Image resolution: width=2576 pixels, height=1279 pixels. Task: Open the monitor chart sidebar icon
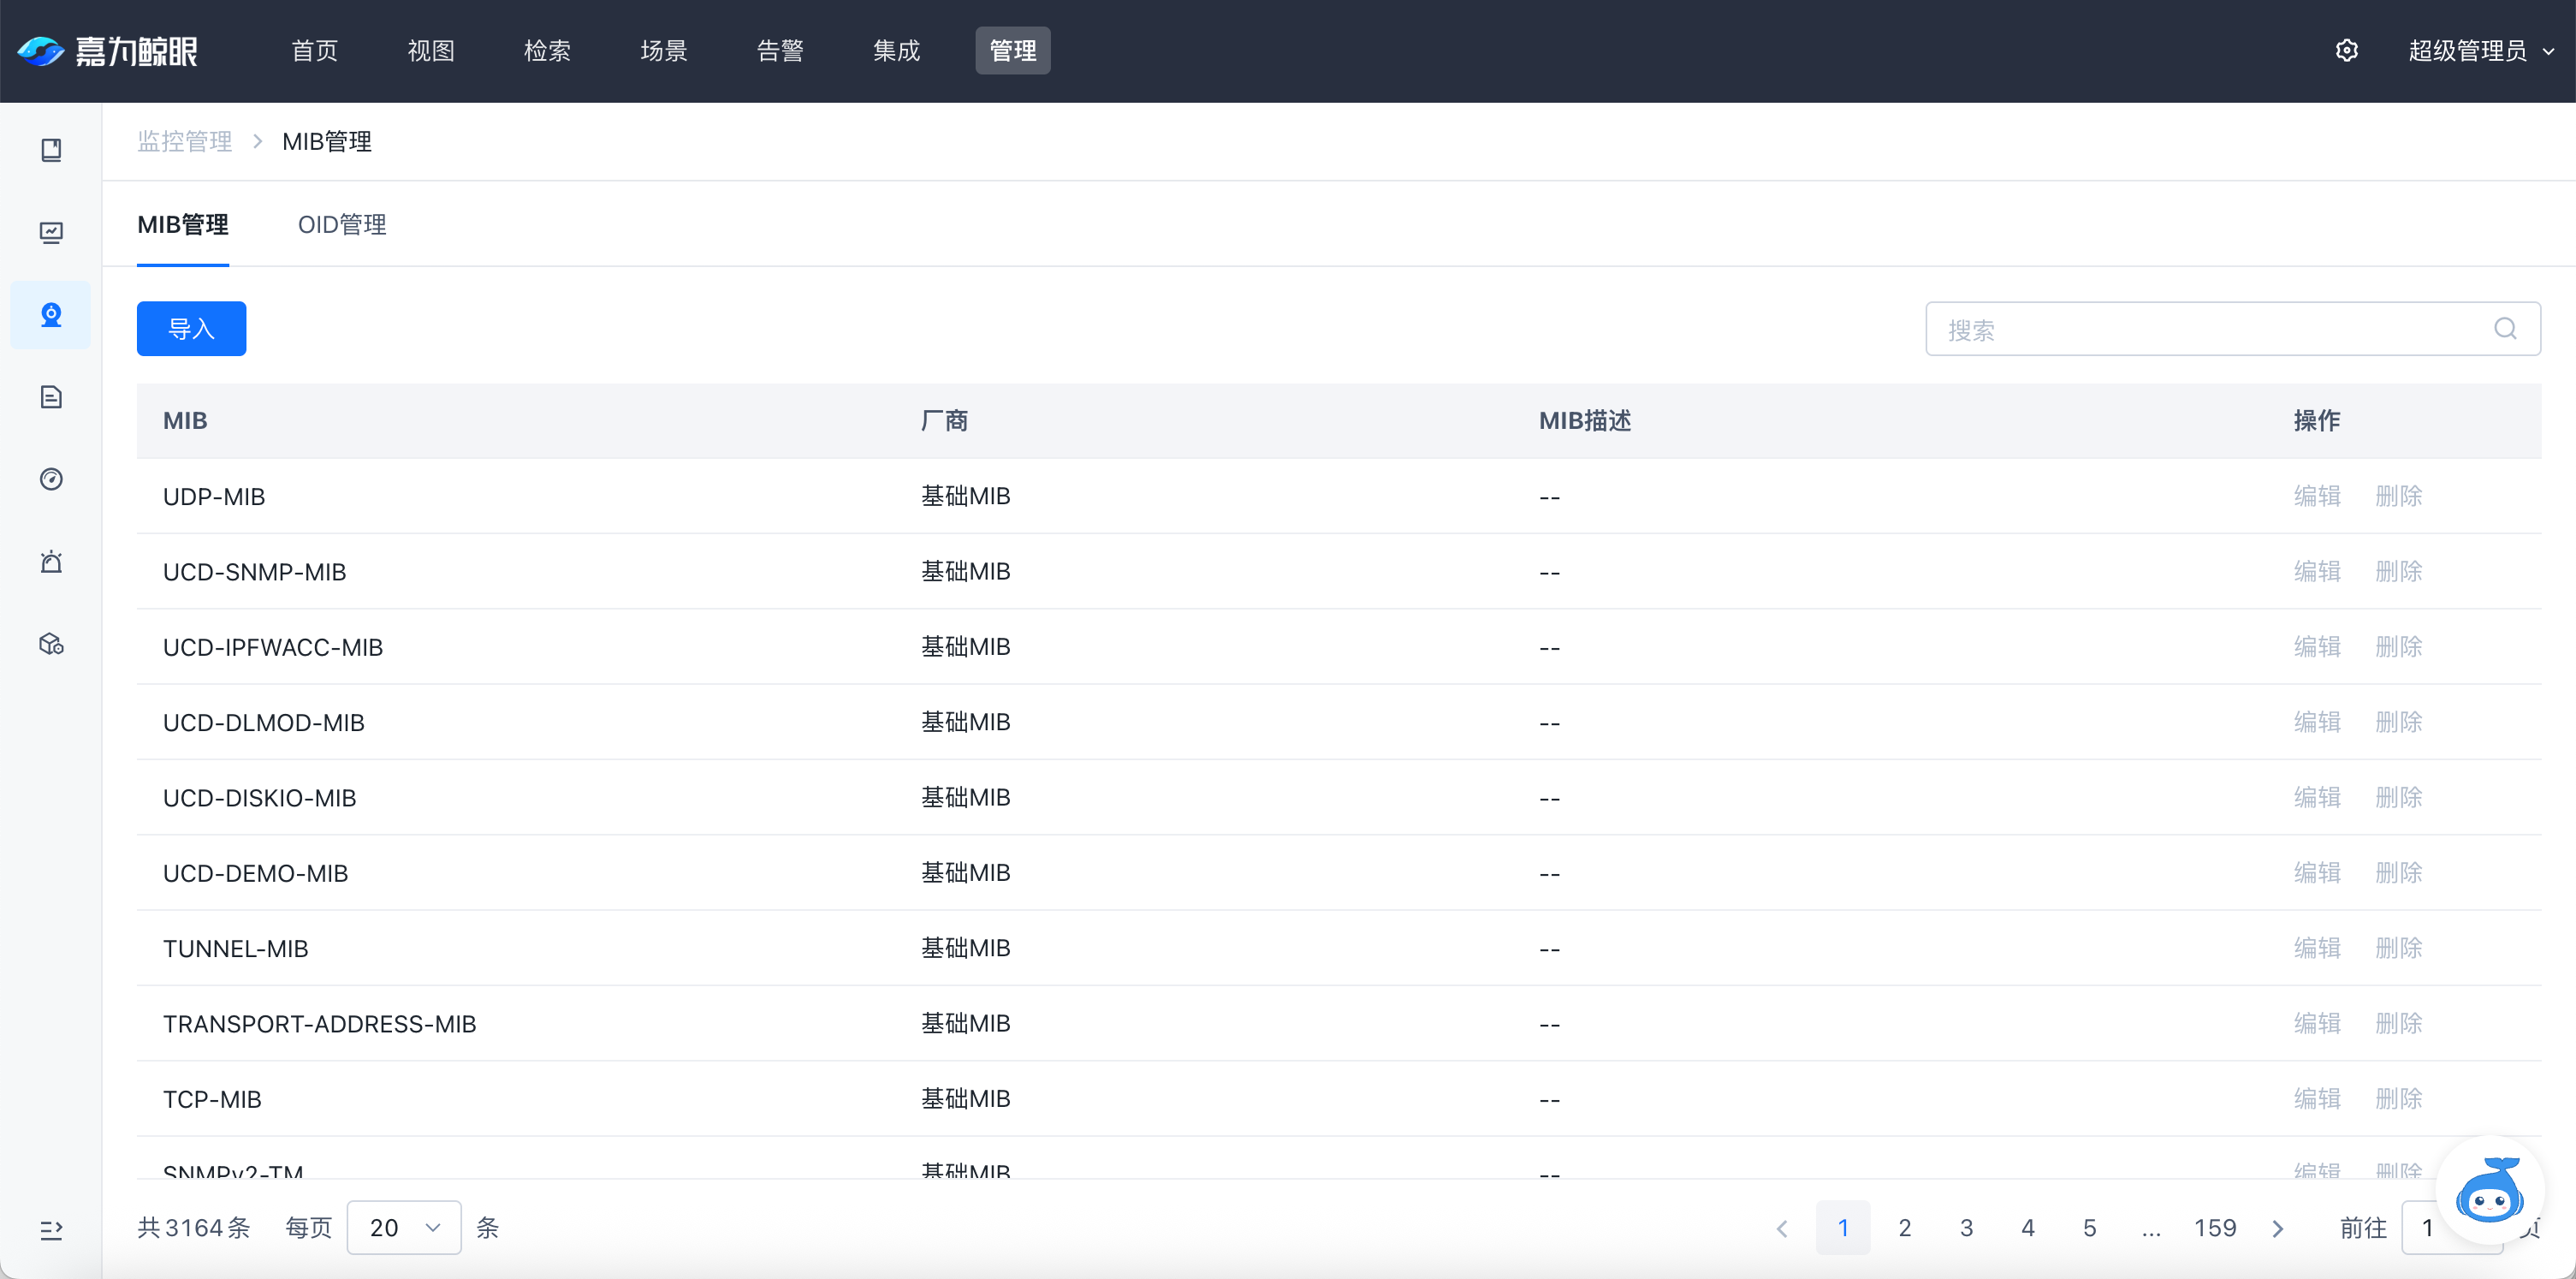point(51,233)
